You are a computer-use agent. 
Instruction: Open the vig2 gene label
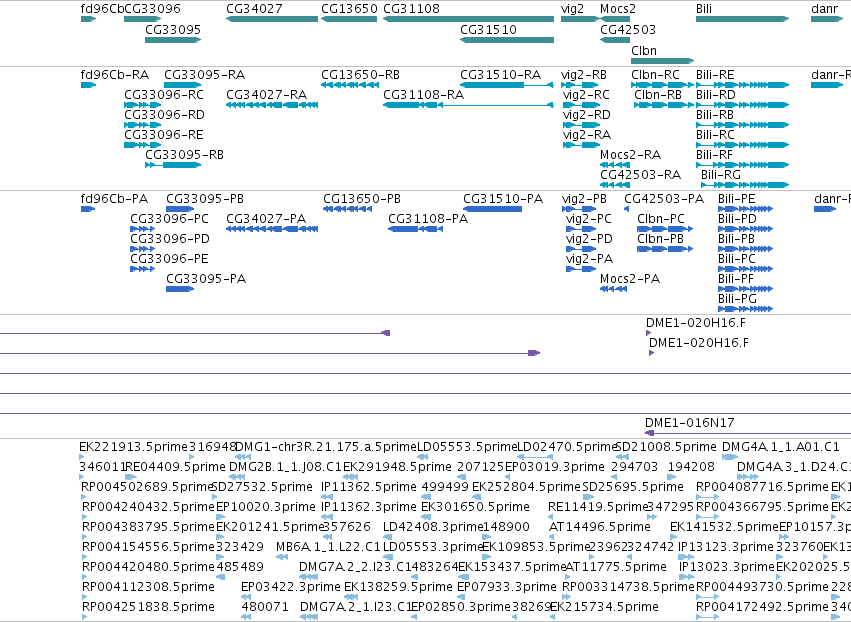click(572, 9)
